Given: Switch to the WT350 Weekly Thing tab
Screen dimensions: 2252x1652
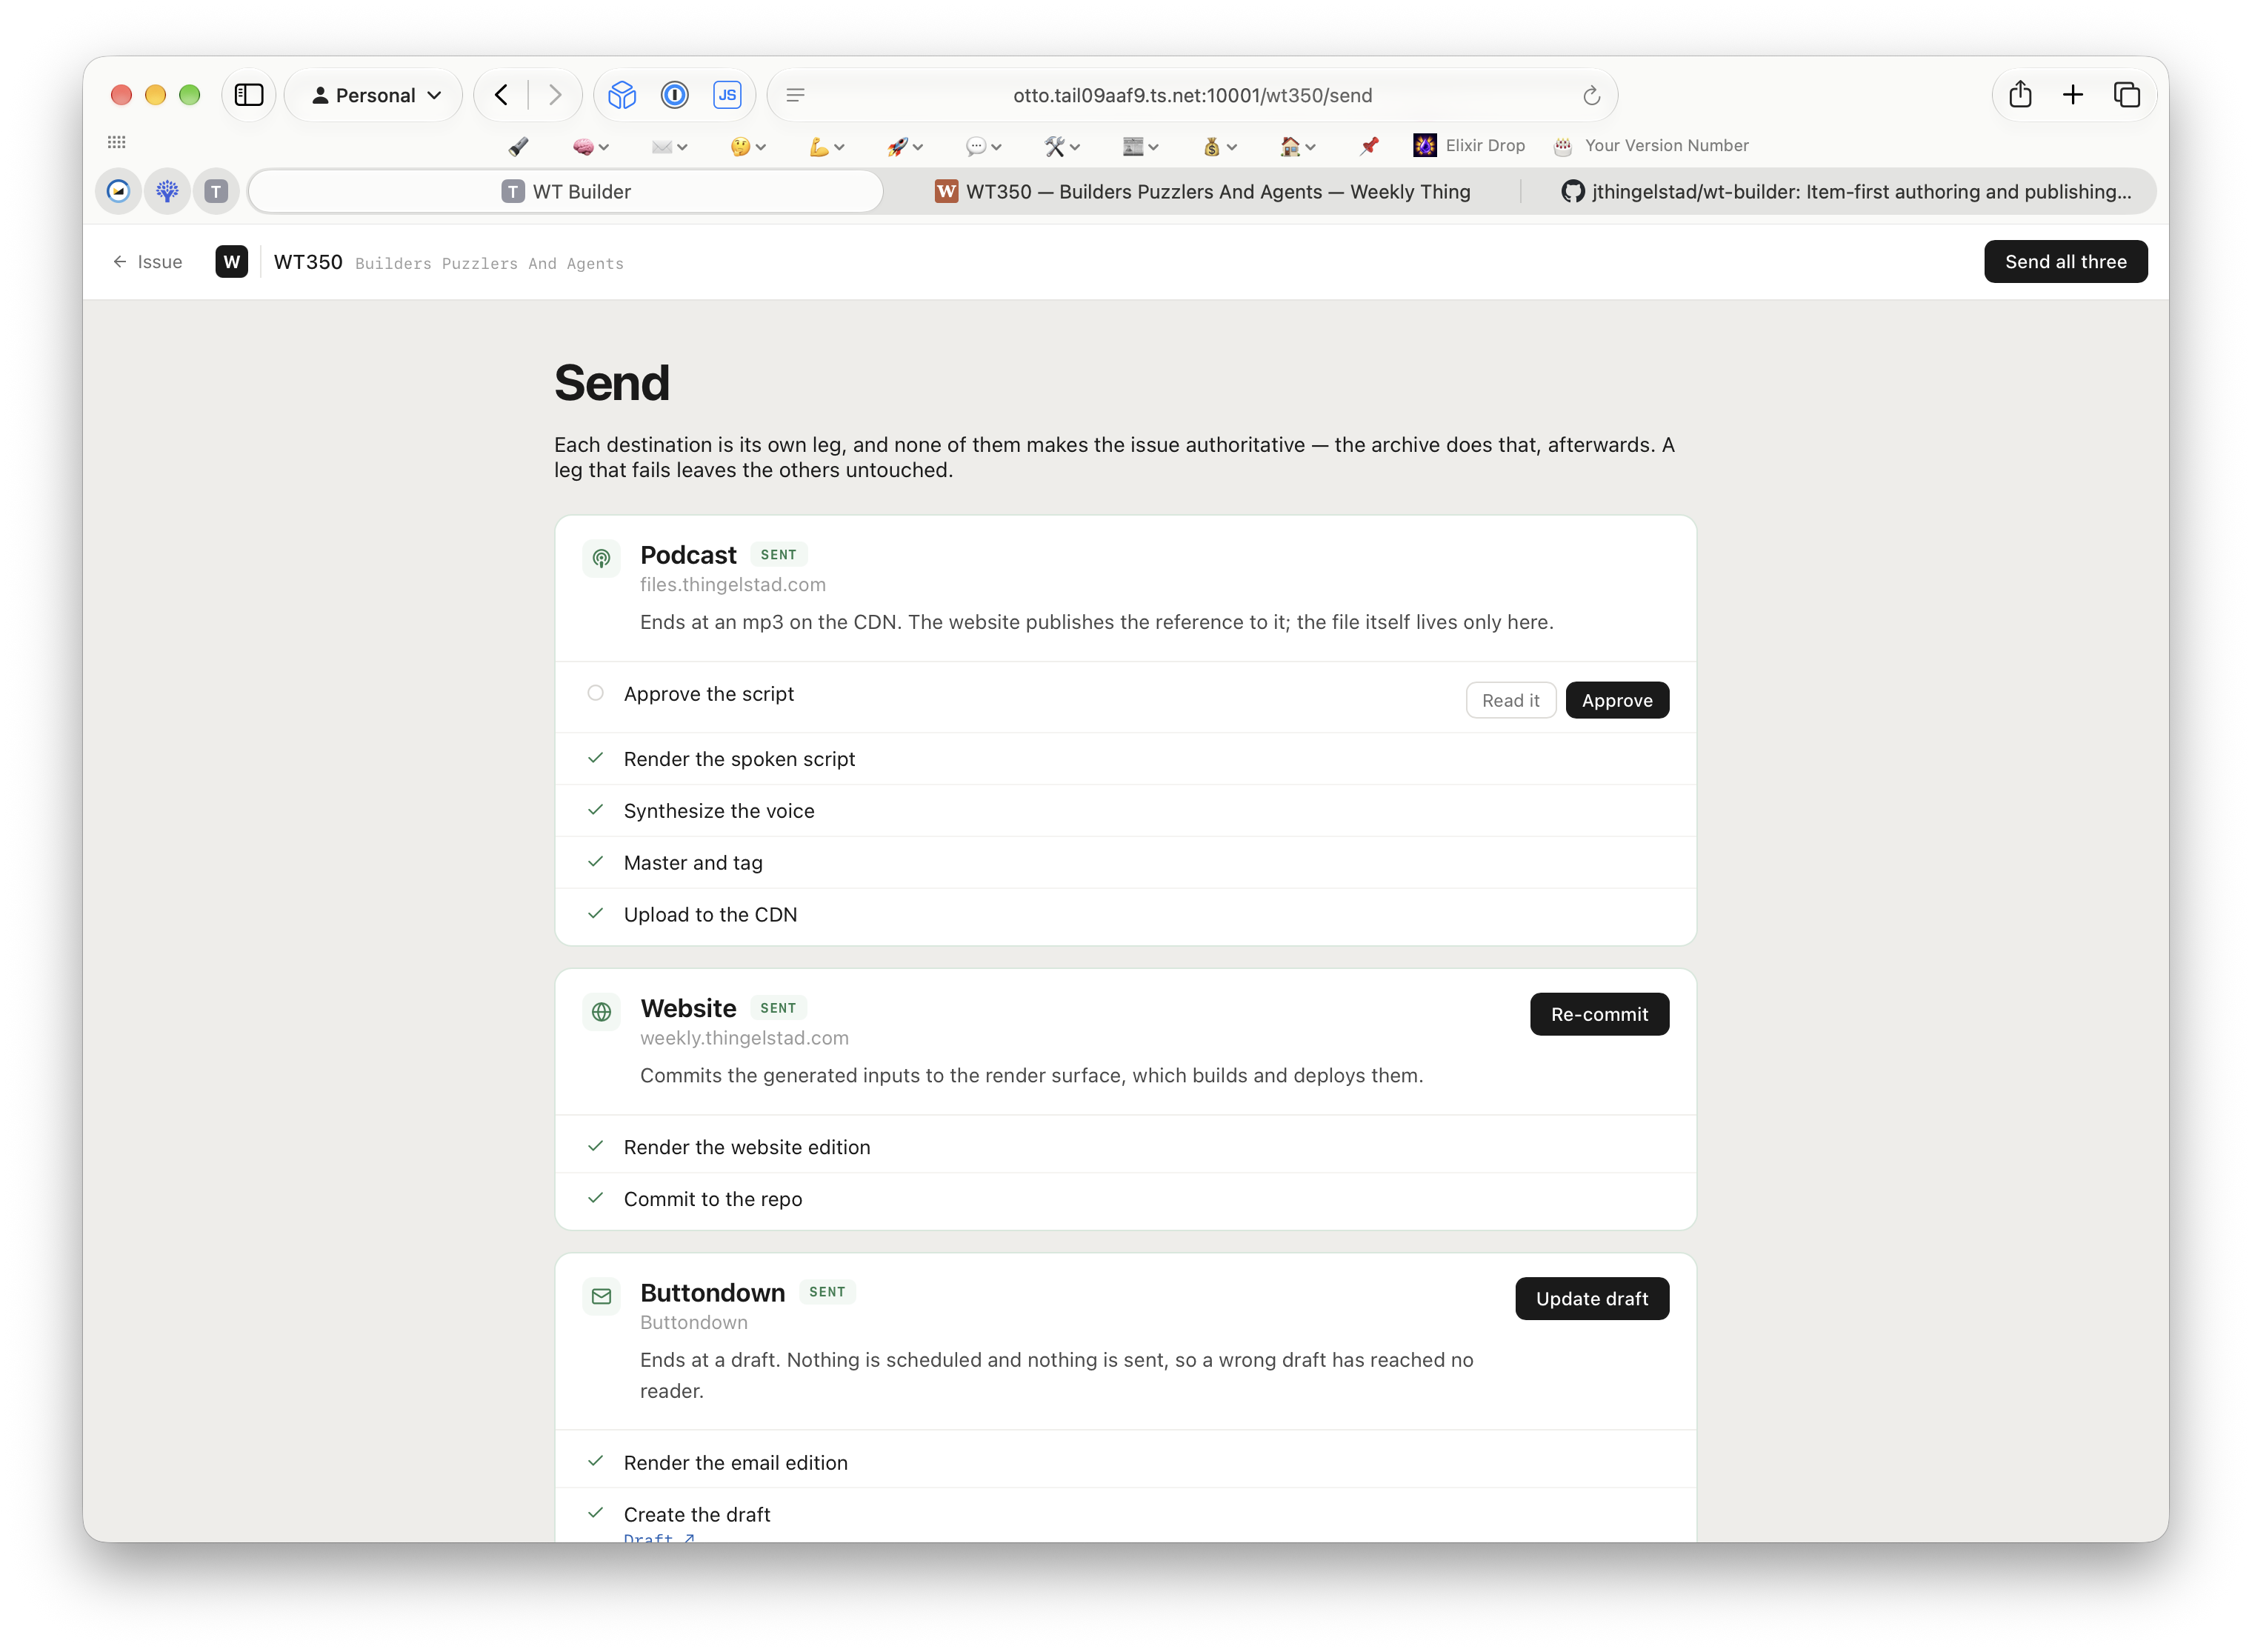Looking at the screenshot, I should (x=1203, y=191).
